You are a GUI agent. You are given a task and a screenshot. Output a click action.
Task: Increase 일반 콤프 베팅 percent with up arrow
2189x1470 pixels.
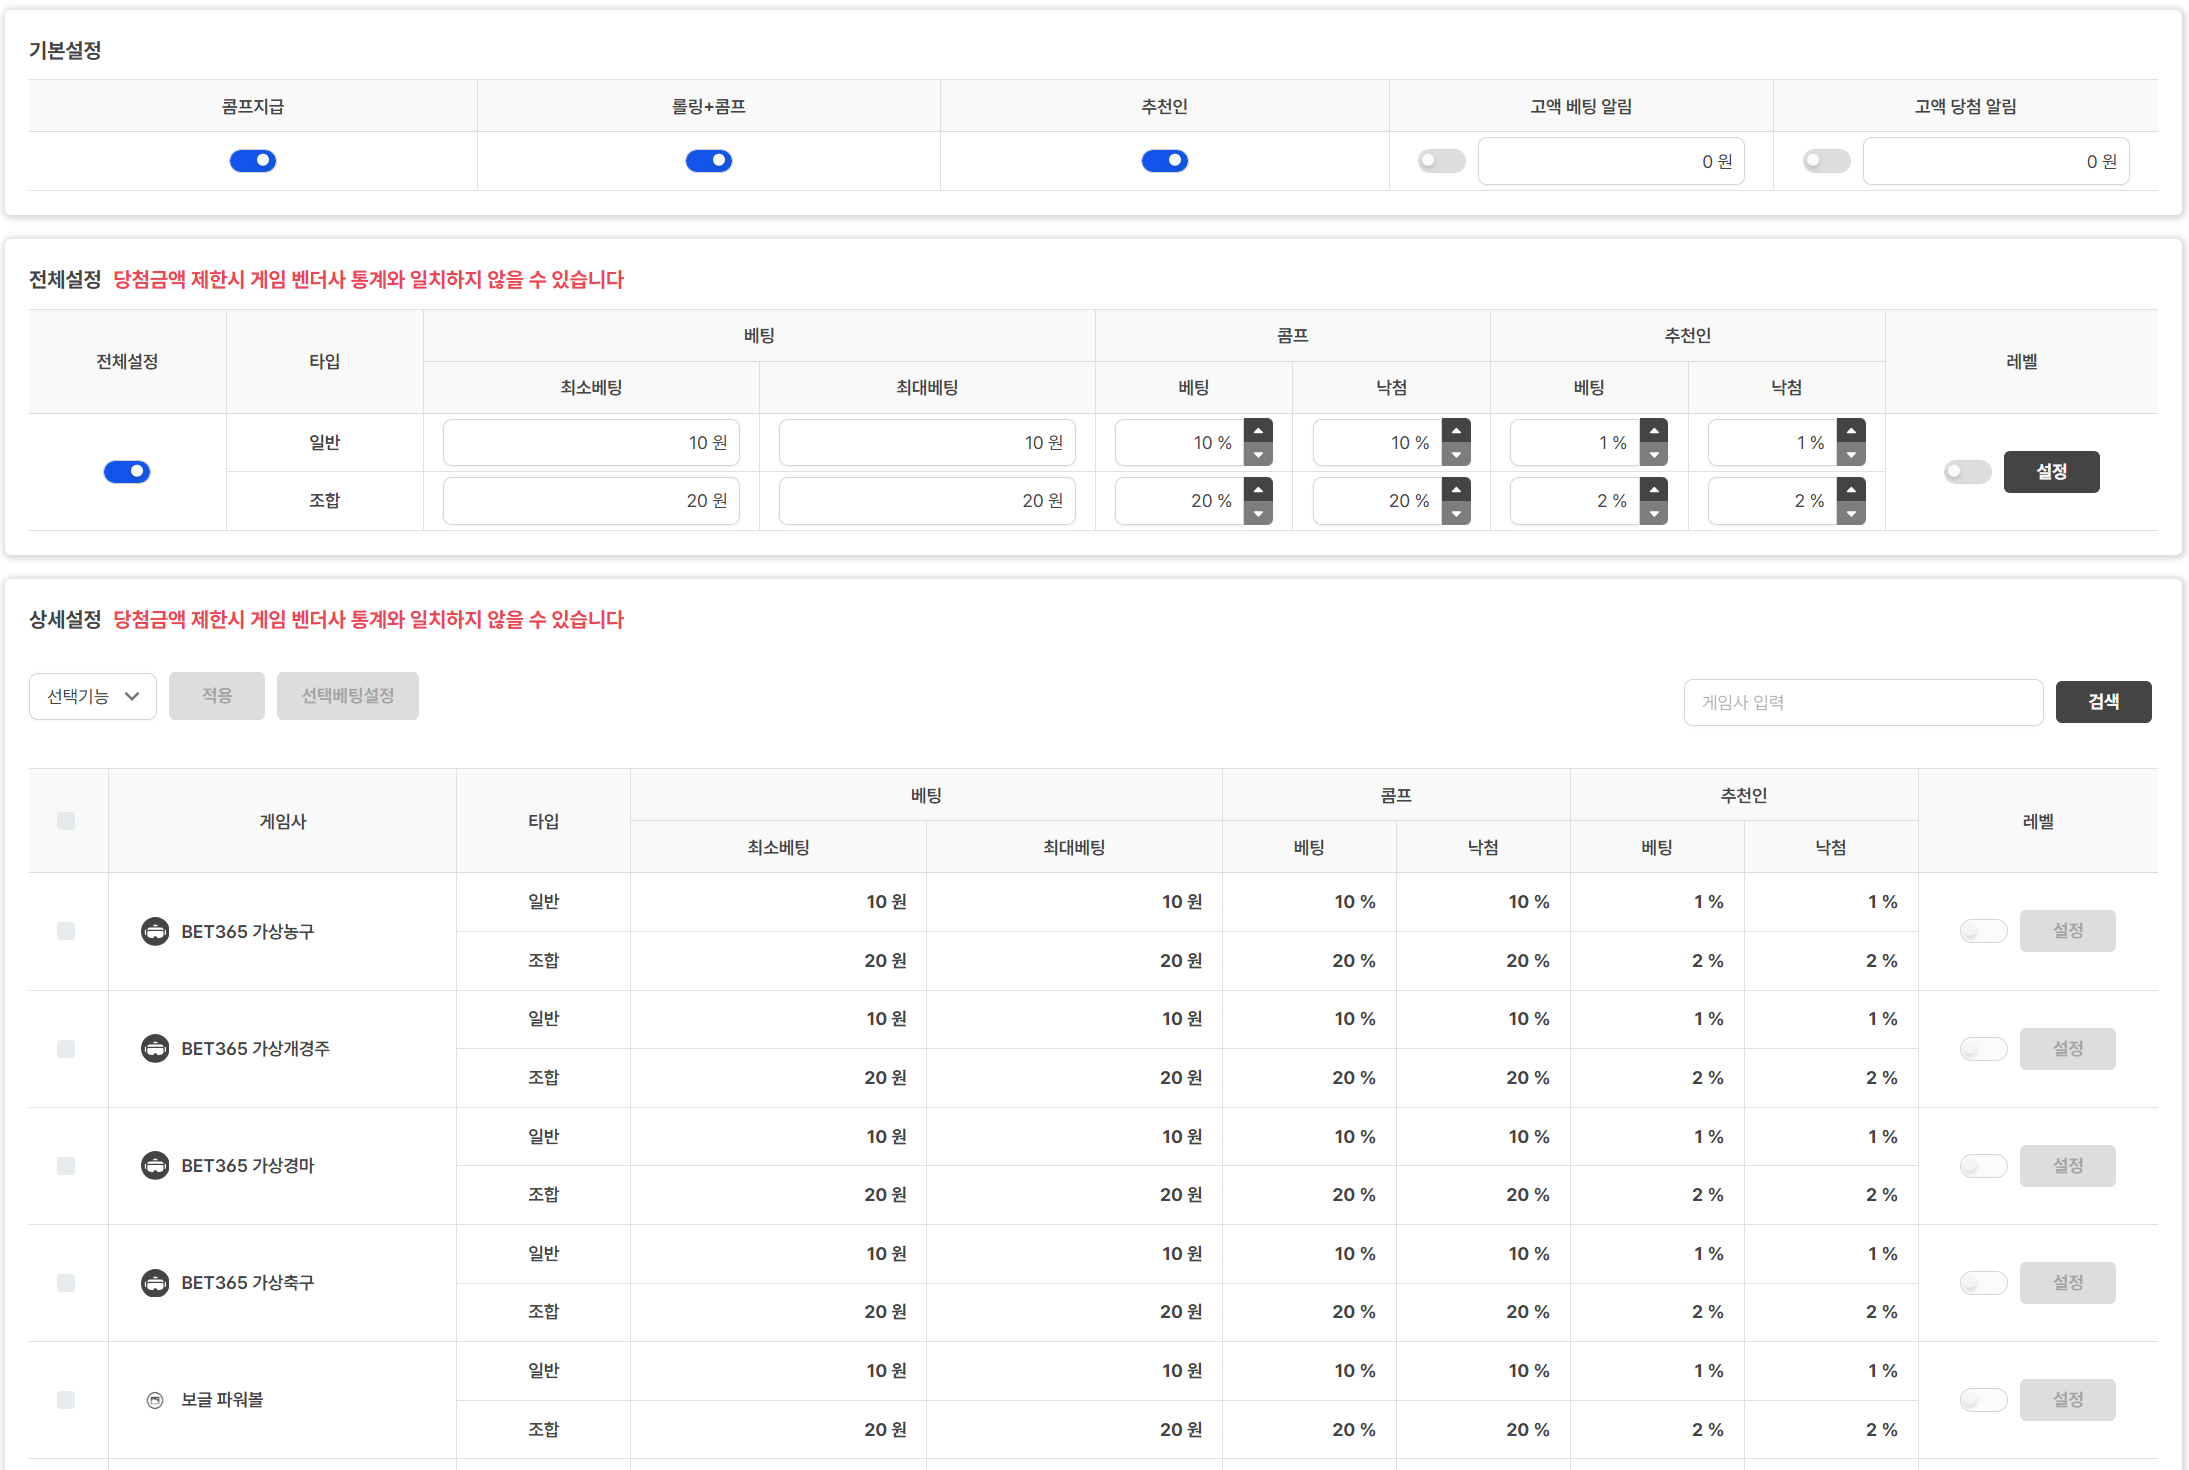point(1258,431)
